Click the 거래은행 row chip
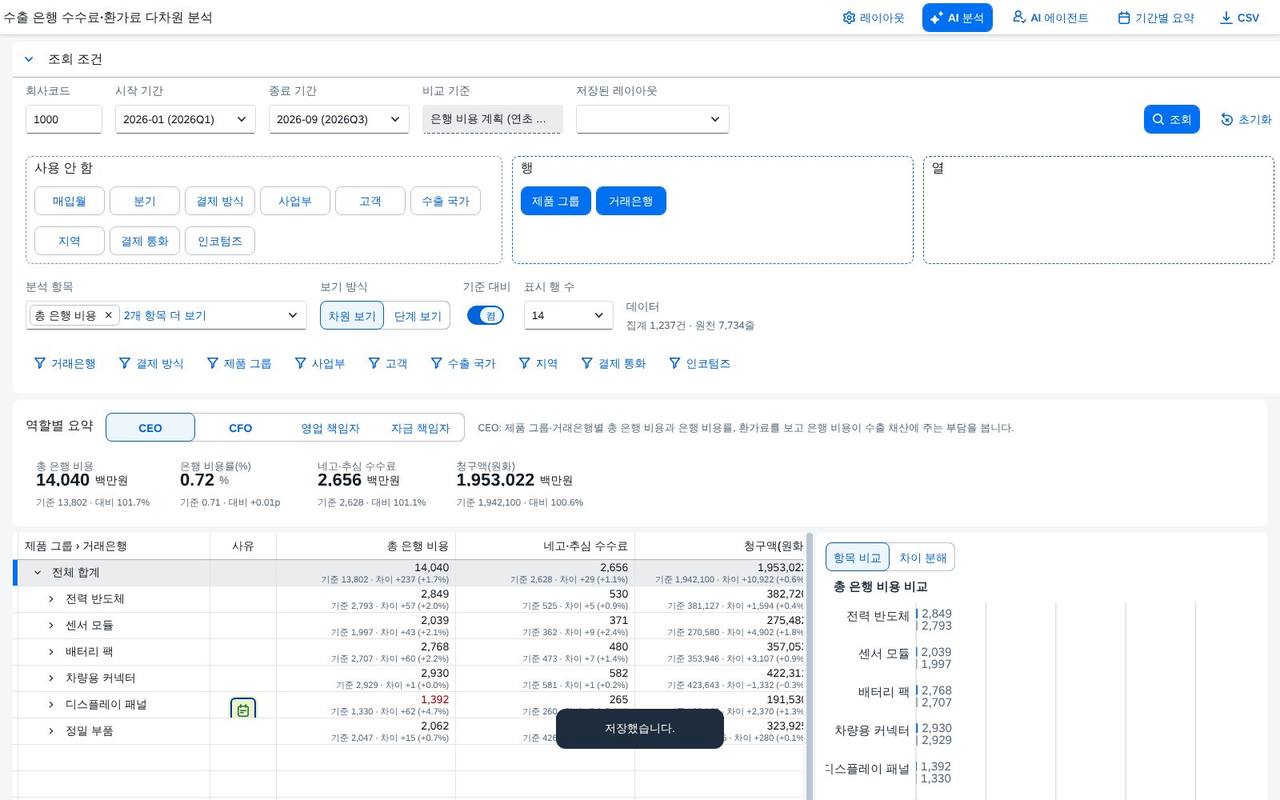1280x800 pixels. pos(631,201)
